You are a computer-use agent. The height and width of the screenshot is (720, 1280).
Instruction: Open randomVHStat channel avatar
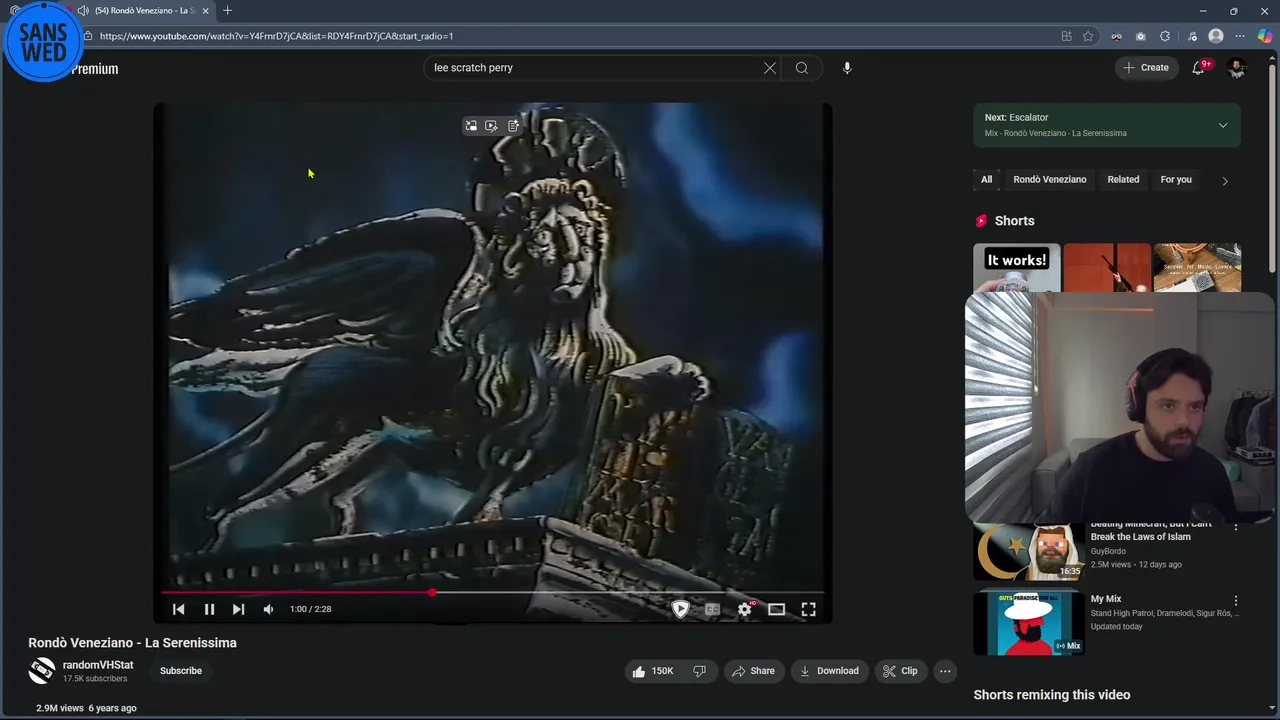pyautogui.click(x=42, y=671)
